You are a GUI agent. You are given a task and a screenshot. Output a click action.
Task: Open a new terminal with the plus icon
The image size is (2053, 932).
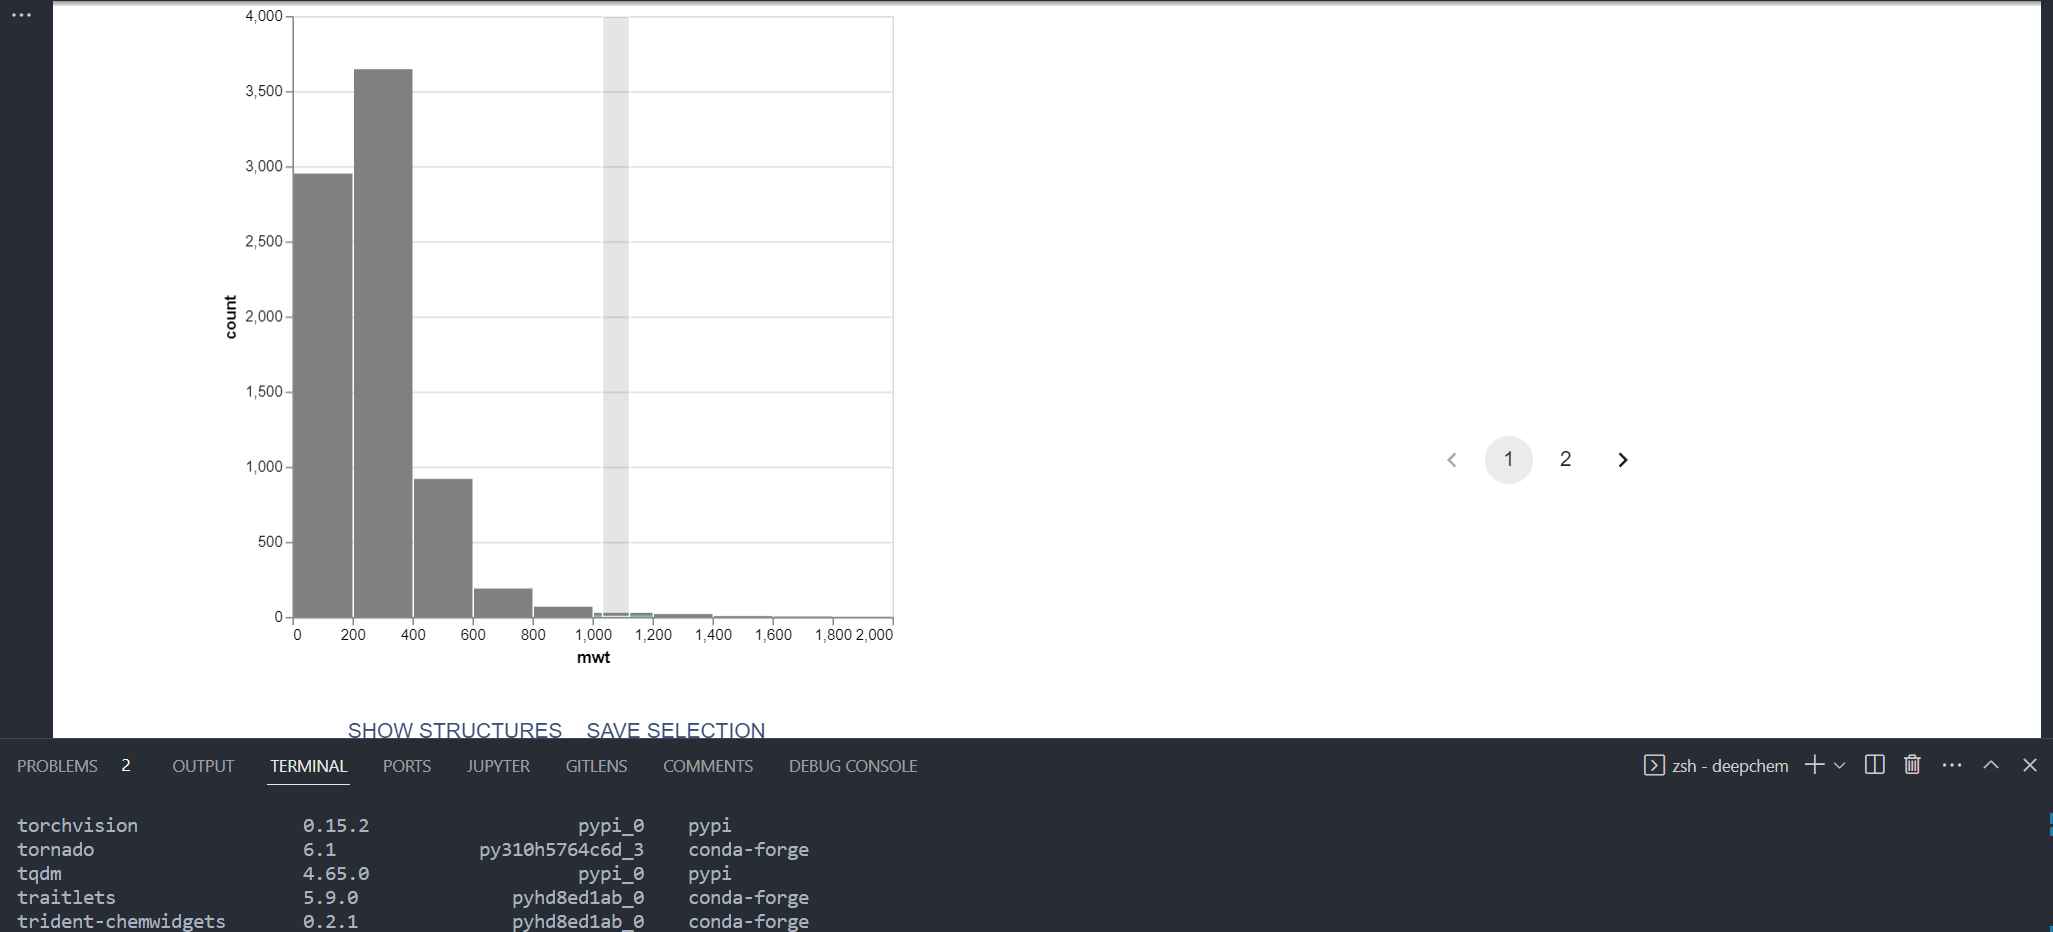pos(1813,765)
